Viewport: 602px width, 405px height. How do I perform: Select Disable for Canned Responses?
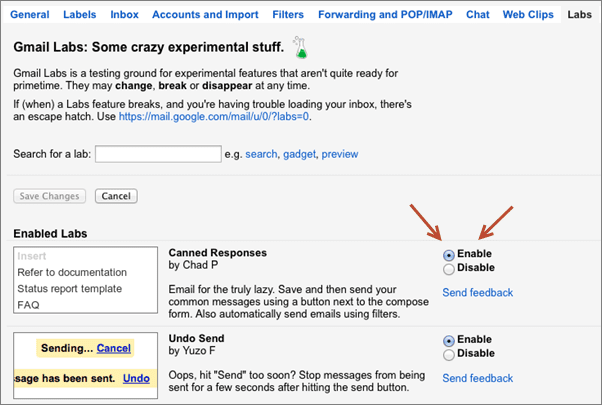pyautogui.click(x=448, y=269)
